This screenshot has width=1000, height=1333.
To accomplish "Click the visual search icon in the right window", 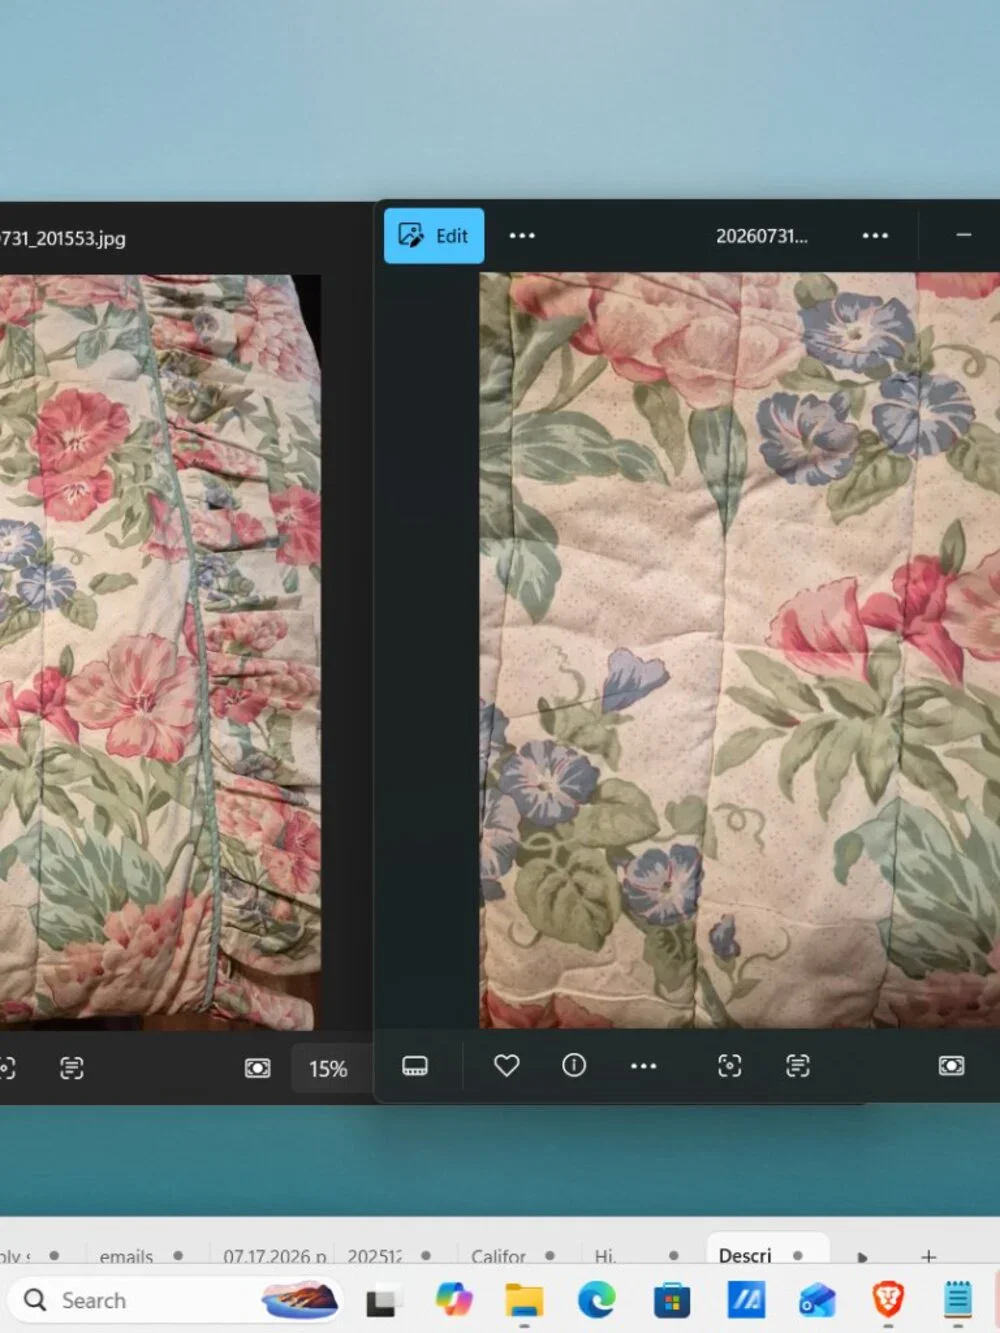I will (730, 1066).
